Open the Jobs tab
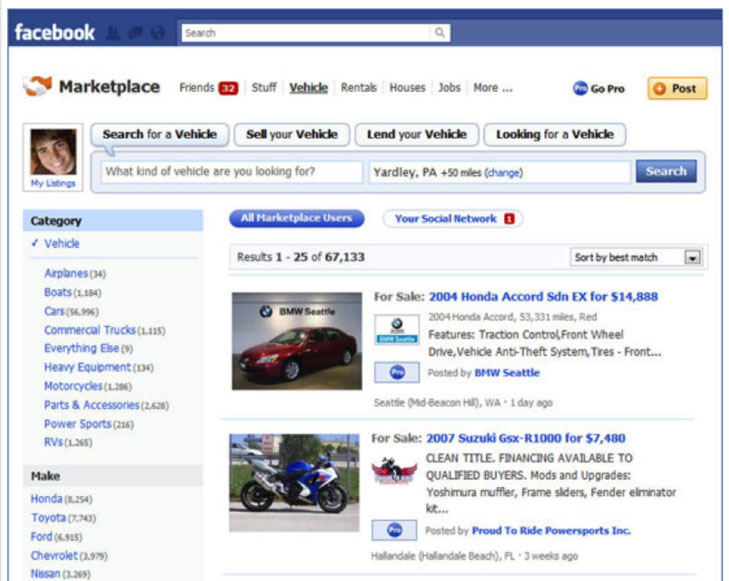The image size is (729, 581). pyautogui.click(x=449, y=87)
